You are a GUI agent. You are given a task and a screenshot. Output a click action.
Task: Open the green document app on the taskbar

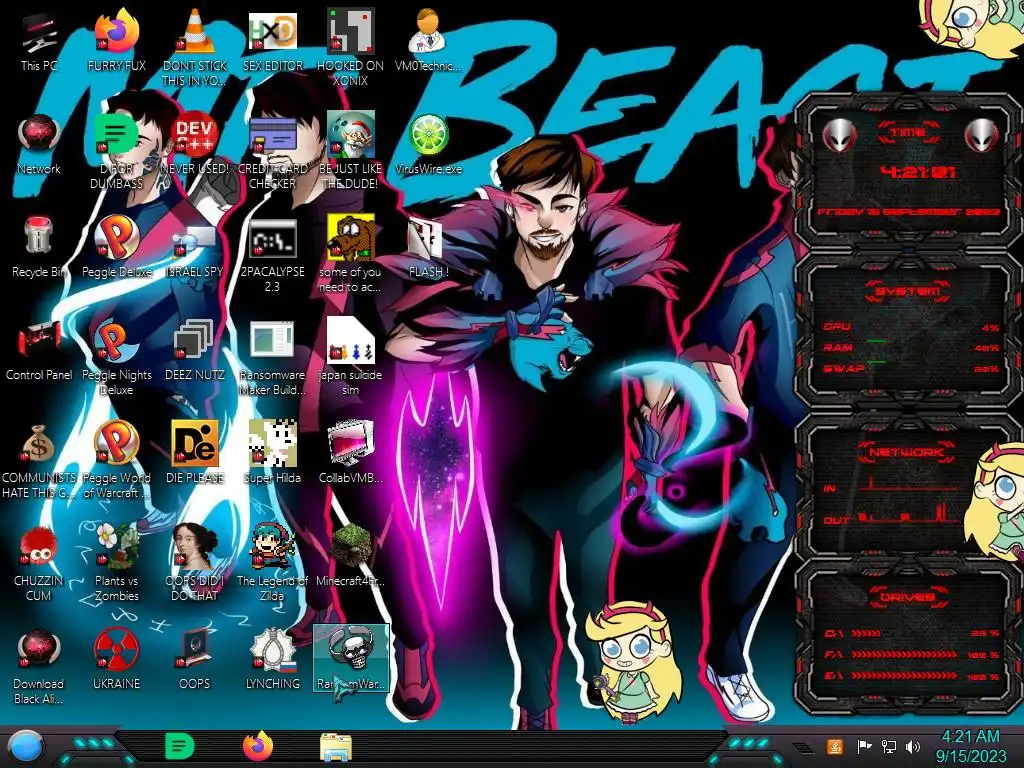180,747
